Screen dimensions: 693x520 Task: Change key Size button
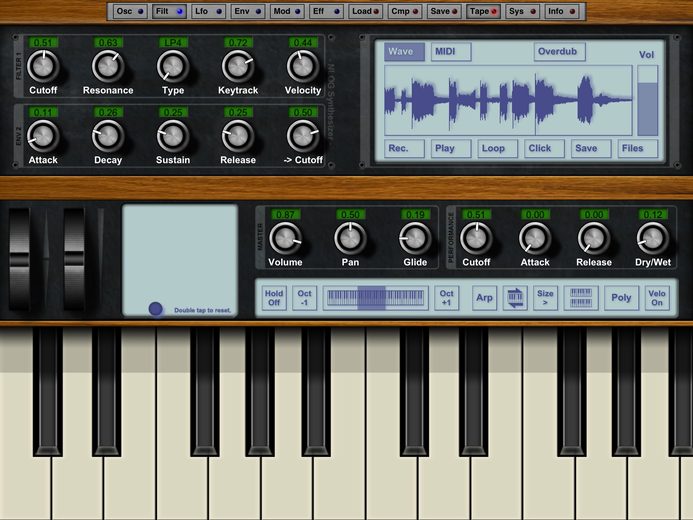pyautogui.click(x=545, y=298)
